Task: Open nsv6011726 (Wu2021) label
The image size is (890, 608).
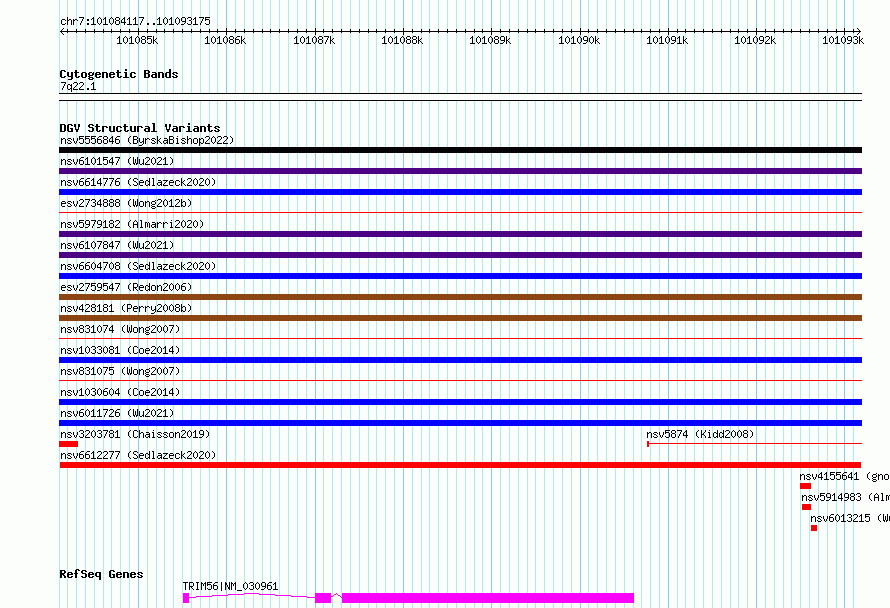Action: (117, 413)
